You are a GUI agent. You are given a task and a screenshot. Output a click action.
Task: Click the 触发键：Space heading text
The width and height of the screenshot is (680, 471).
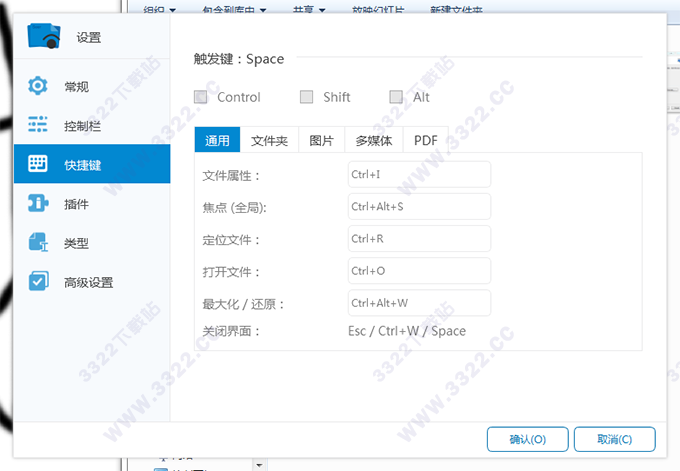coord(239,59)
